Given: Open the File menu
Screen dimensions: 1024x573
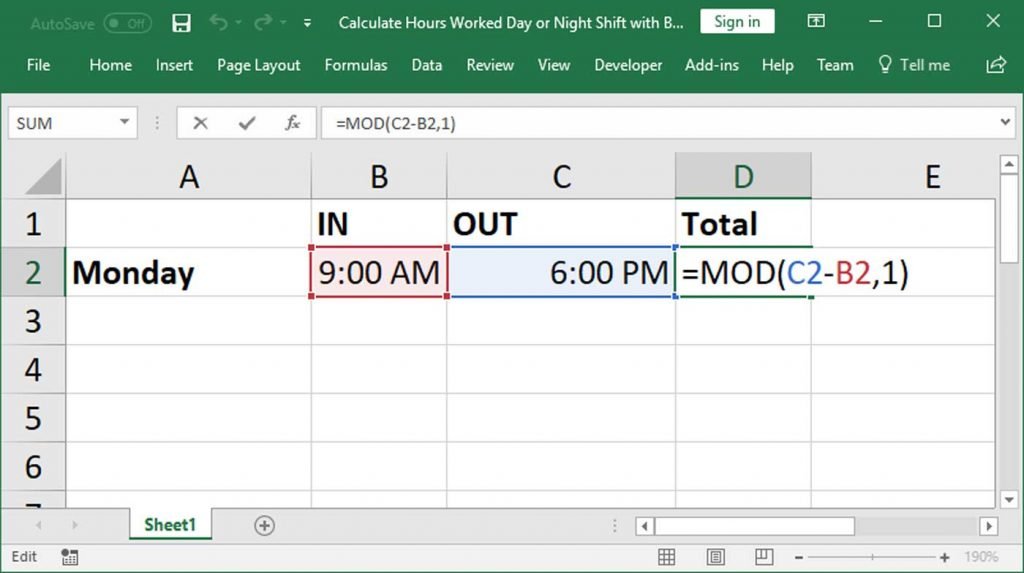Looking at the screenshot, I should click(x=38, y=65).
